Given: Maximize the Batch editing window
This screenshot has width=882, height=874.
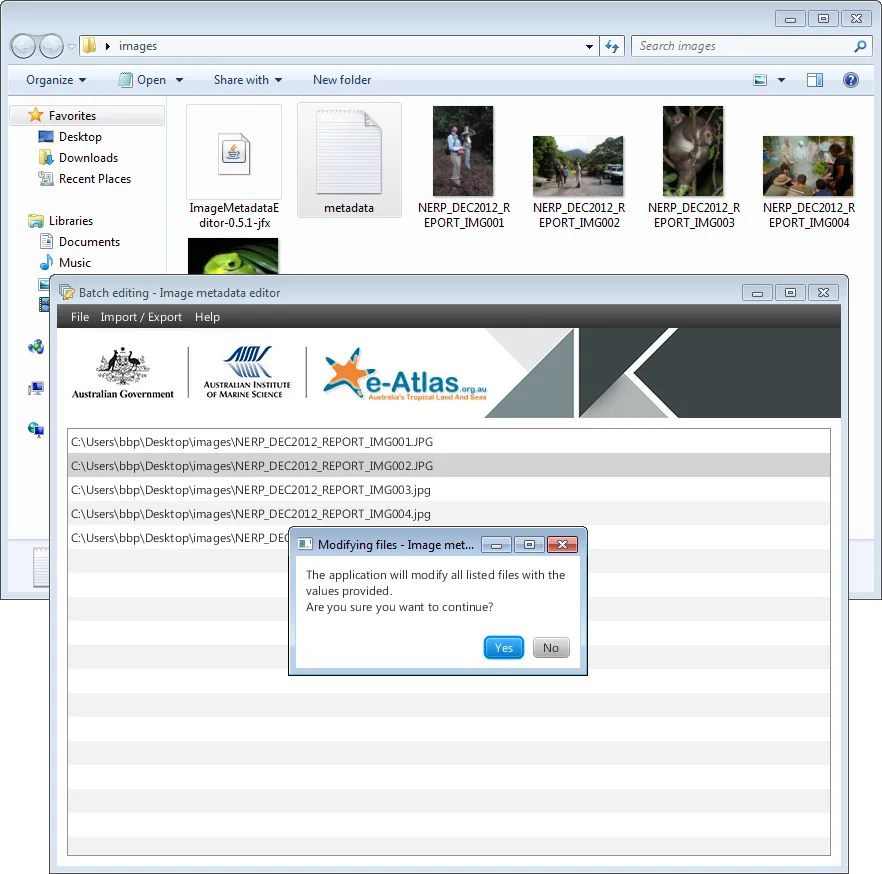Looking at the screenshot, I should coord(790,292).
